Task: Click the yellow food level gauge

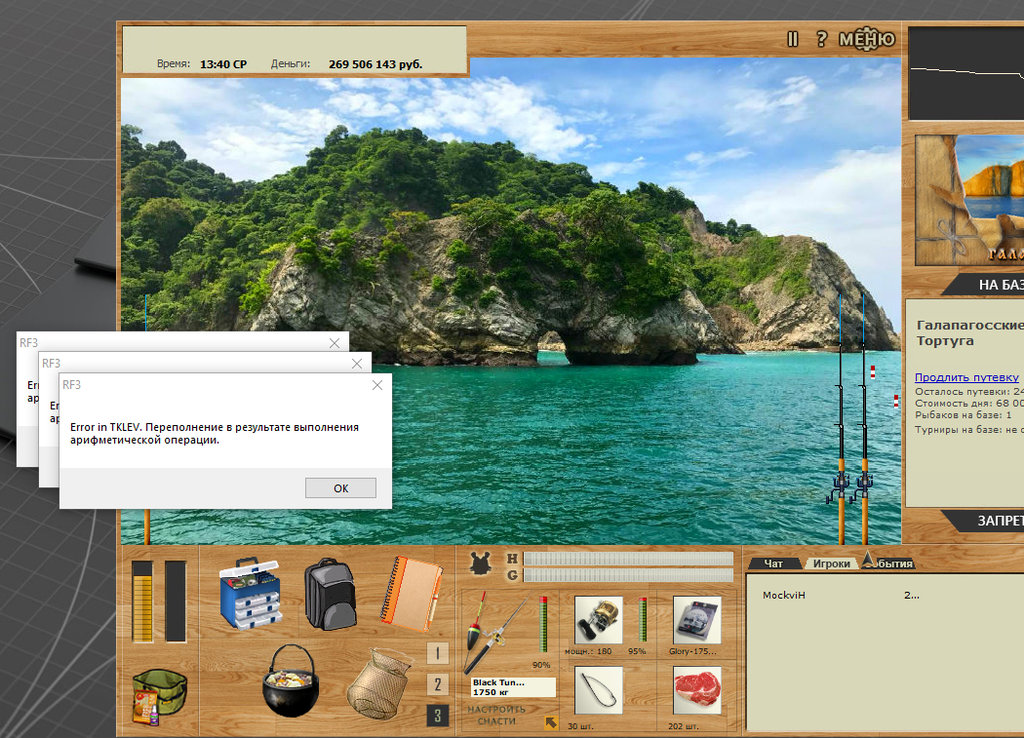Action: [142, 602]
